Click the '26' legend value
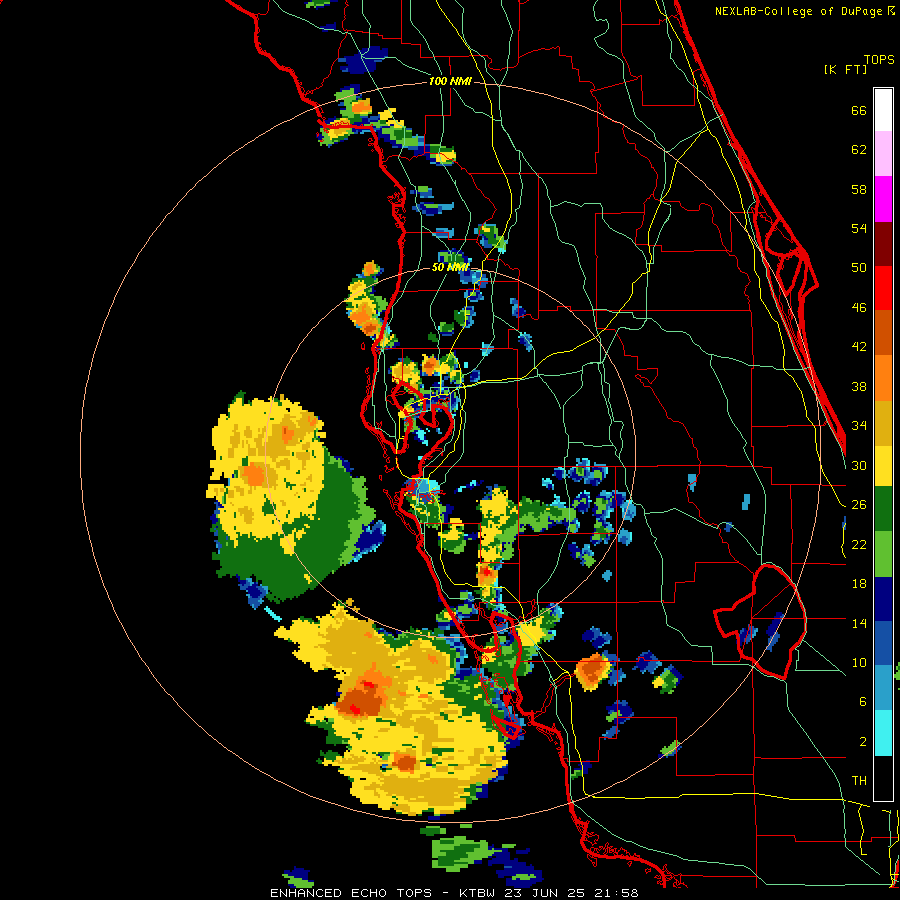Screen dimensions: 900x900 [x=859, y=505]
